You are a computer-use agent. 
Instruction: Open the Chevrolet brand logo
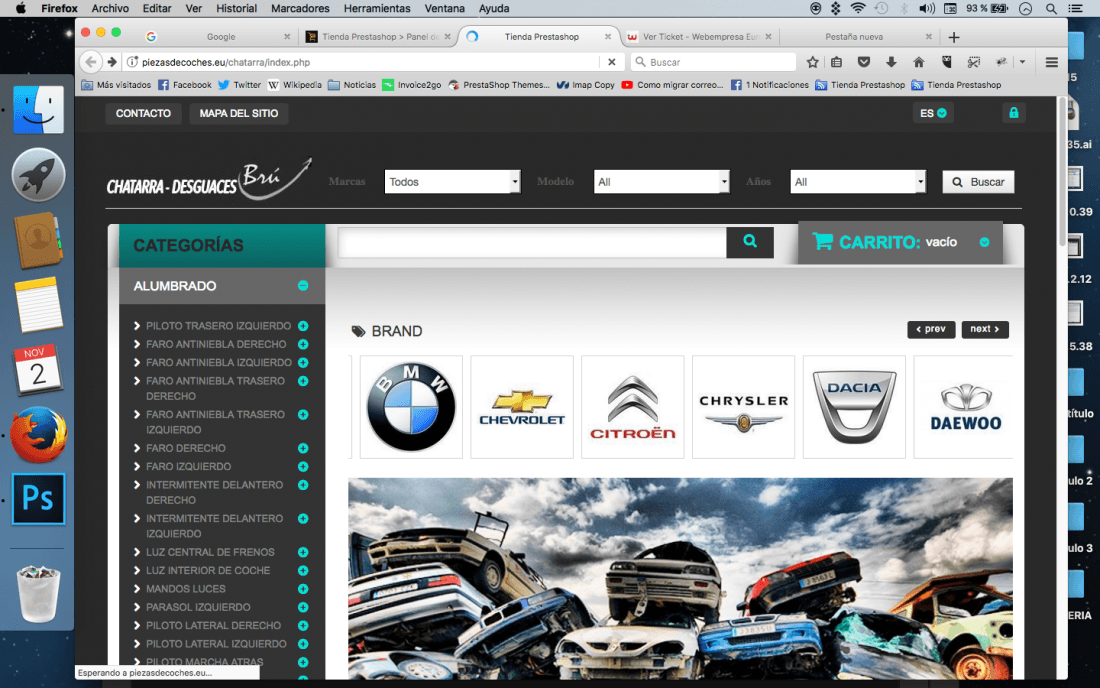522,407
